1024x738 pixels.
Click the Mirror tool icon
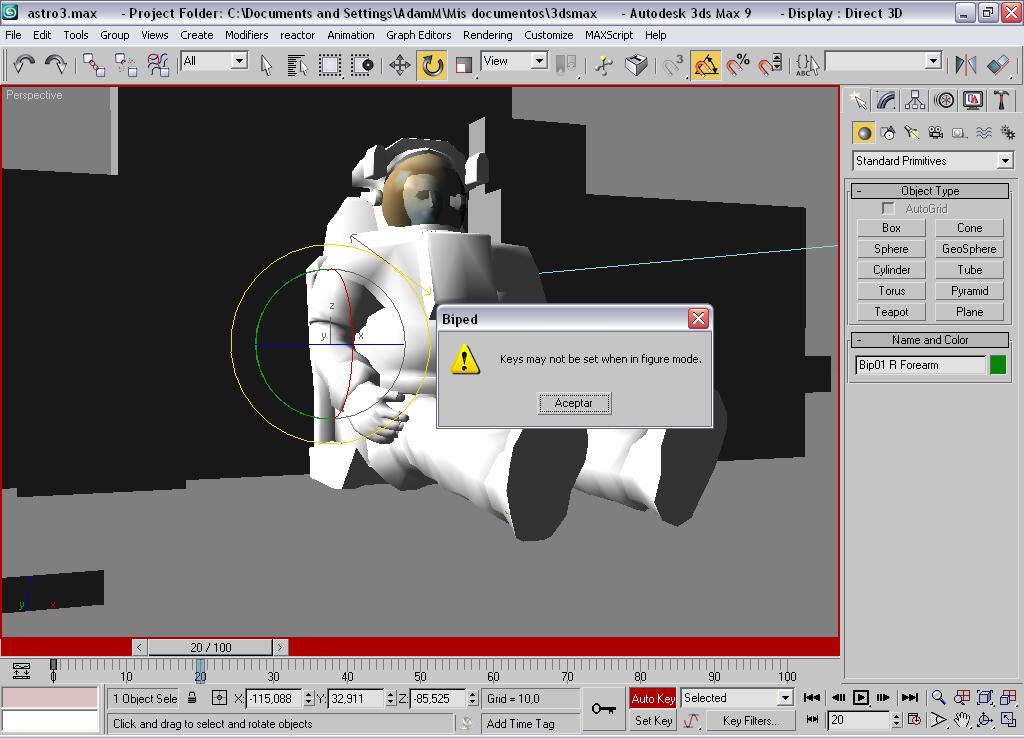[x=965, y=65]
